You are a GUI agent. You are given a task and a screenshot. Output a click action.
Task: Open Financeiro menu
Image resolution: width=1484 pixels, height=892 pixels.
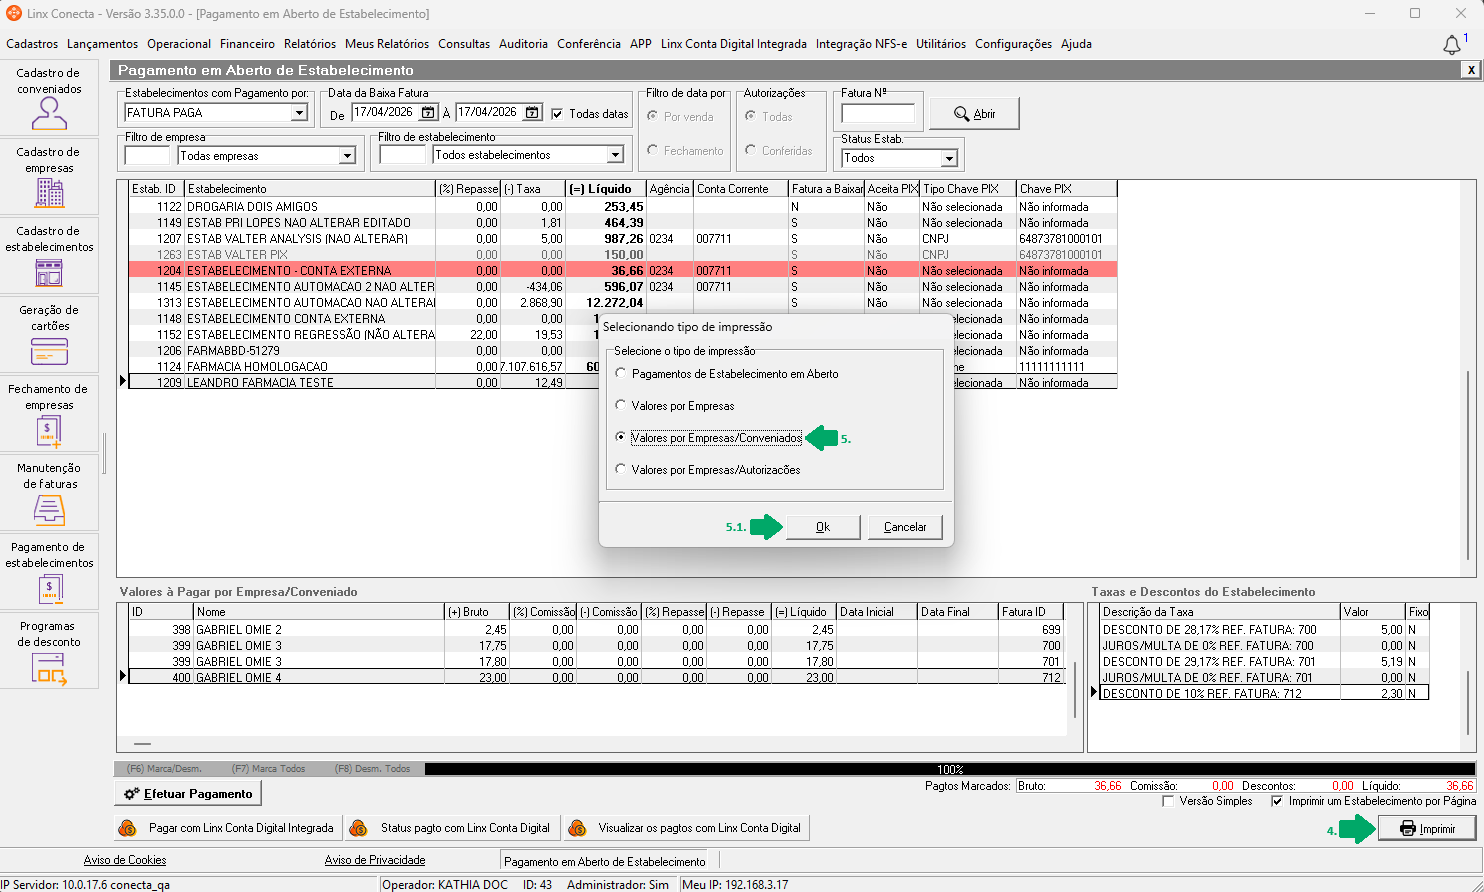(247, 44)
